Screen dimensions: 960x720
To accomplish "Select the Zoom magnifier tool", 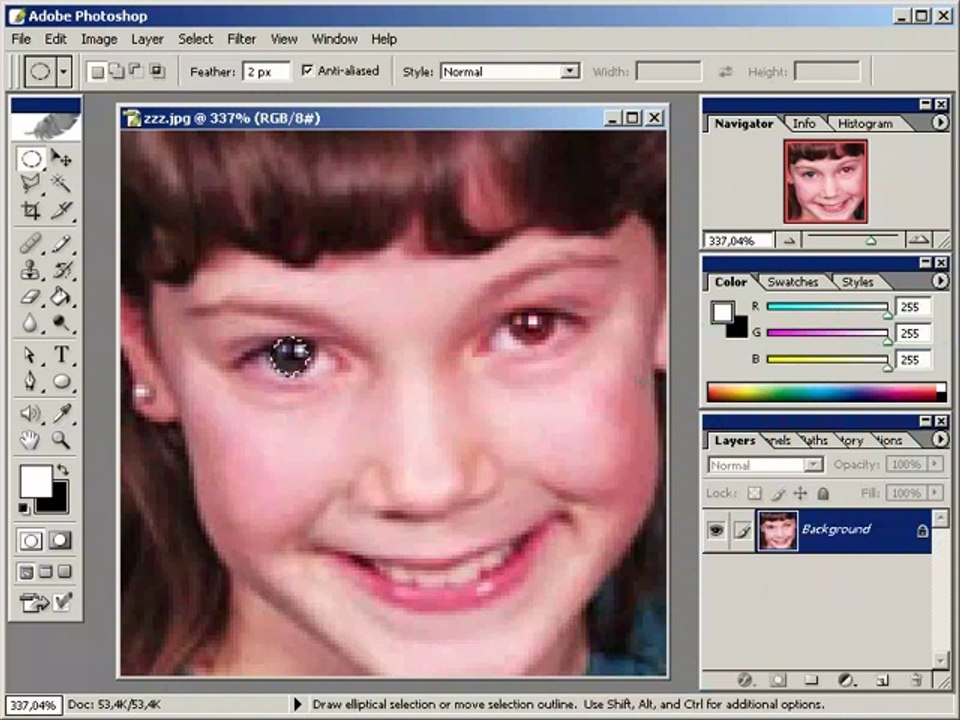I will click(x=61, y=440).
